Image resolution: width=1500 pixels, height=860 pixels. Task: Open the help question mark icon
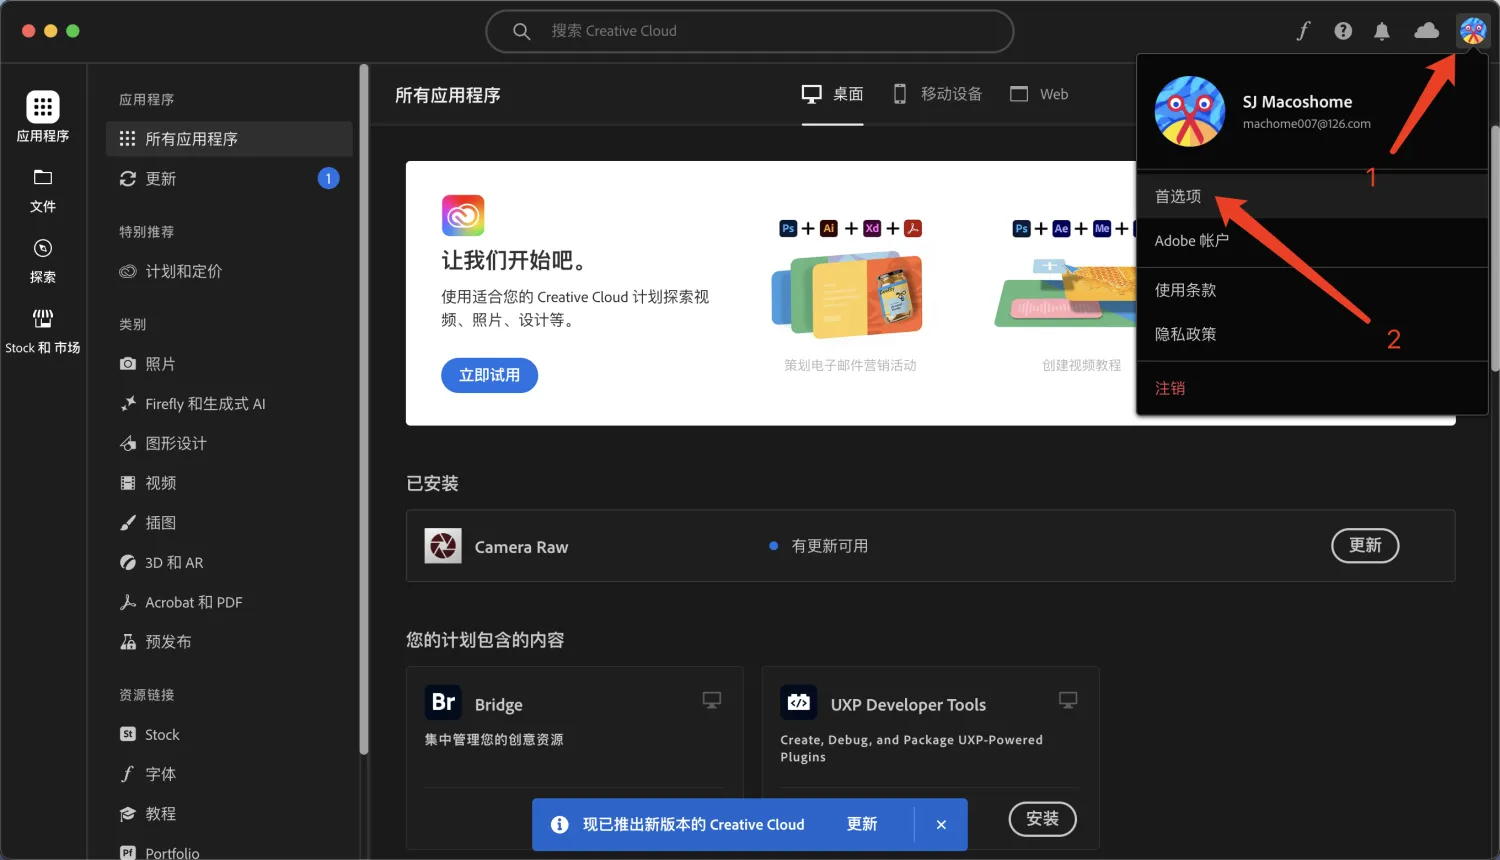tap(1343, 31)
